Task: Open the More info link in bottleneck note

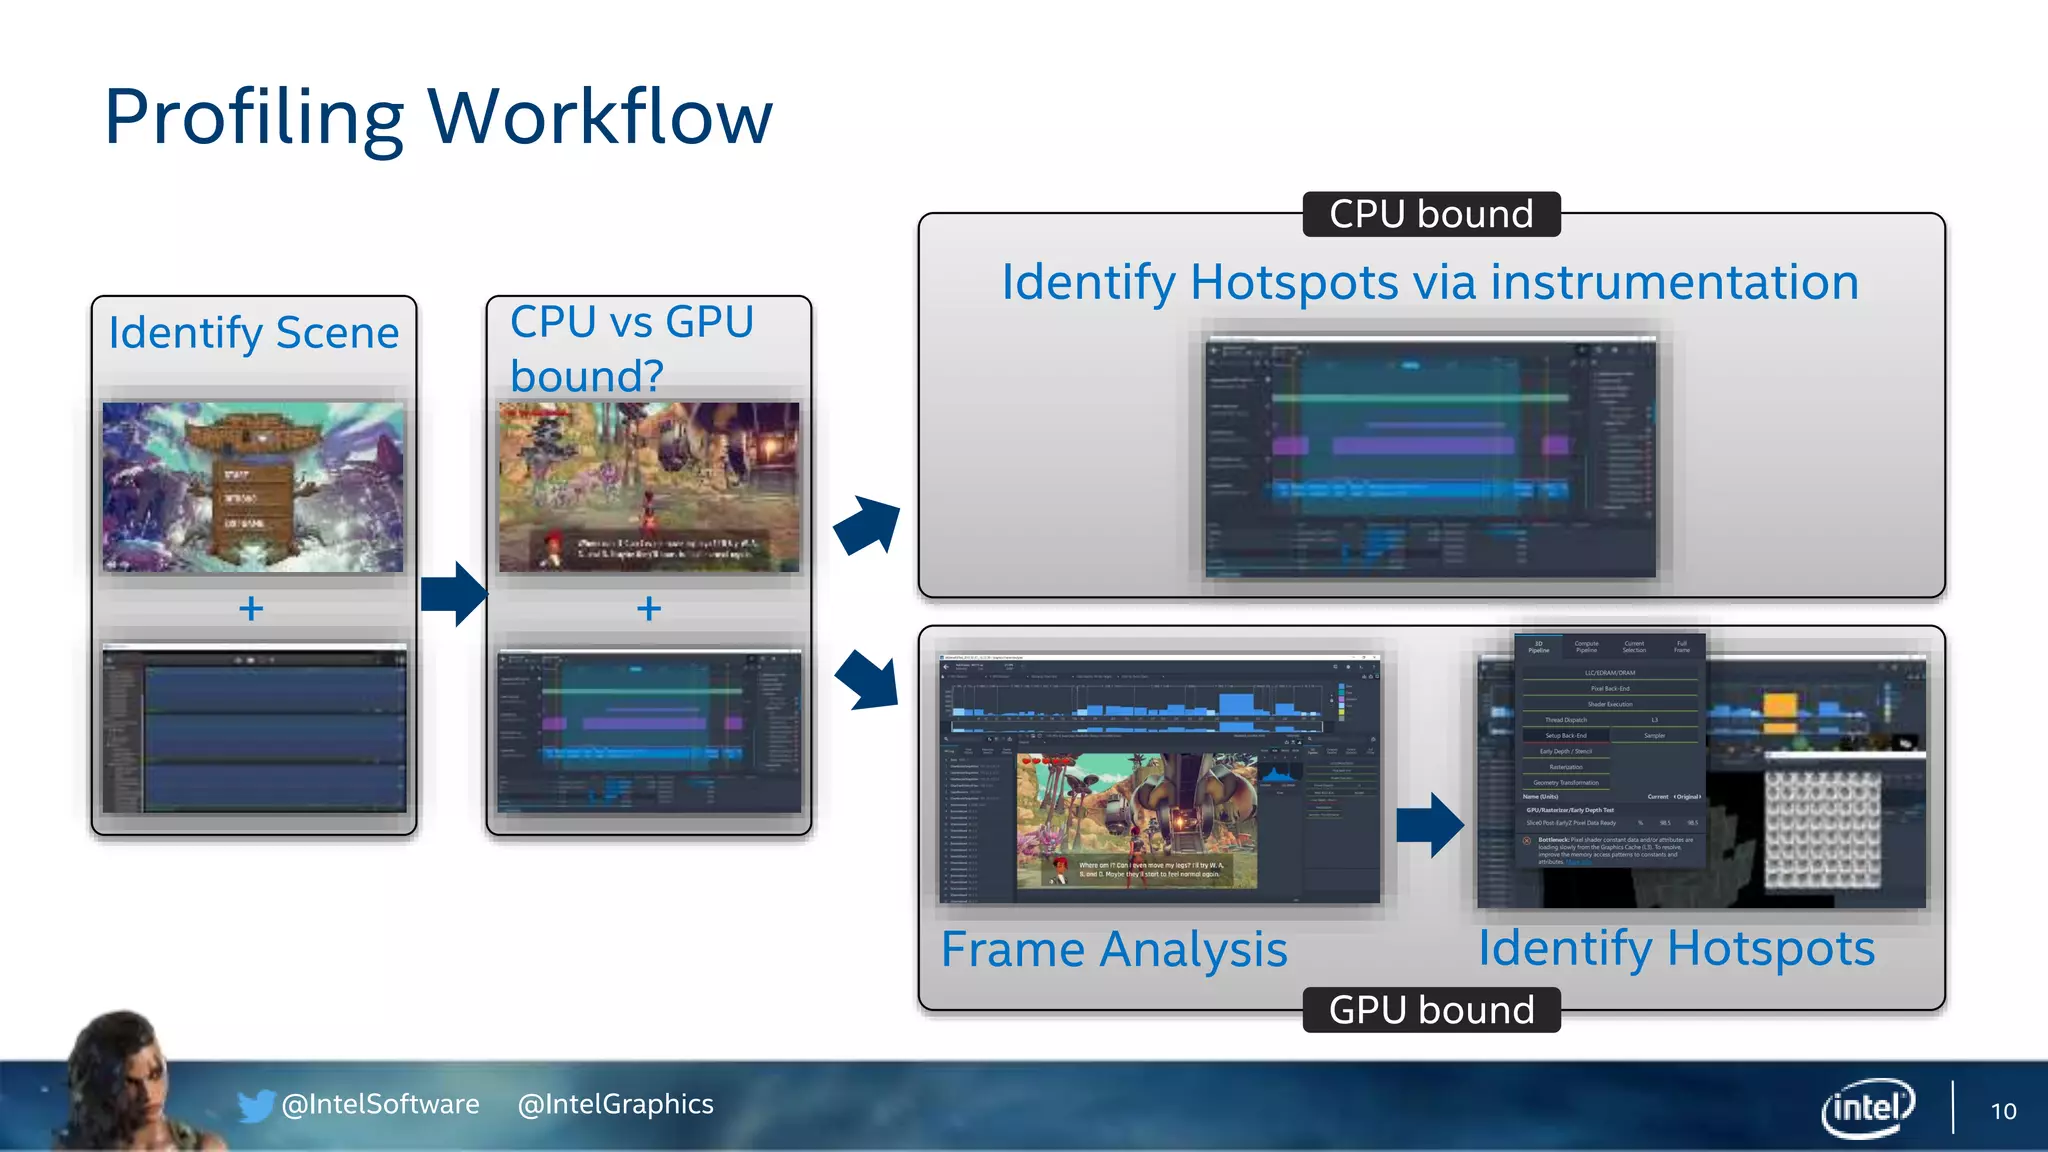Action: (x=1578, y=862)
